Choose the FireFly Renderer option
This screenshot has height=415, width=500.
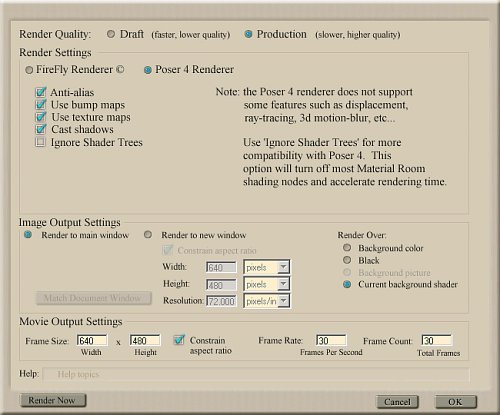(29, 70)
